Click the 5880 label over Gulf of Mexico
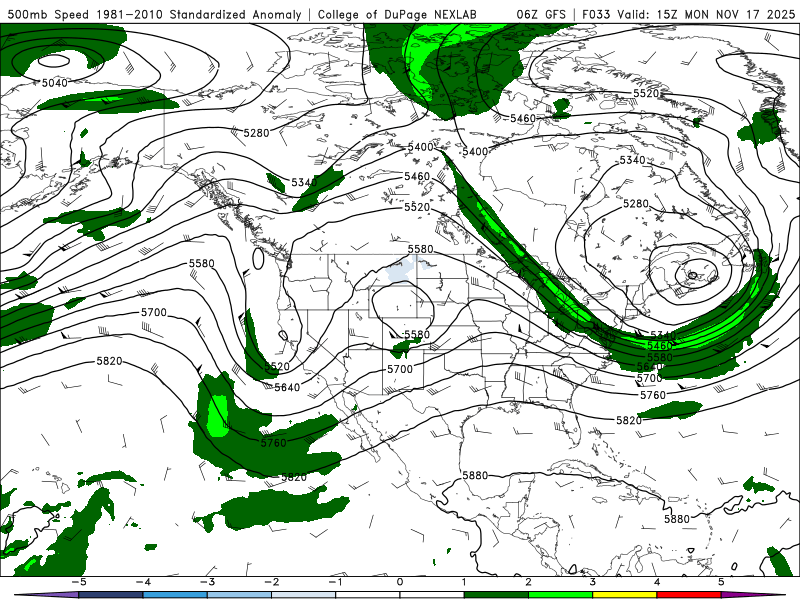Image resolution: width=800 pixels, height=600 pixels. pos(475,476)
